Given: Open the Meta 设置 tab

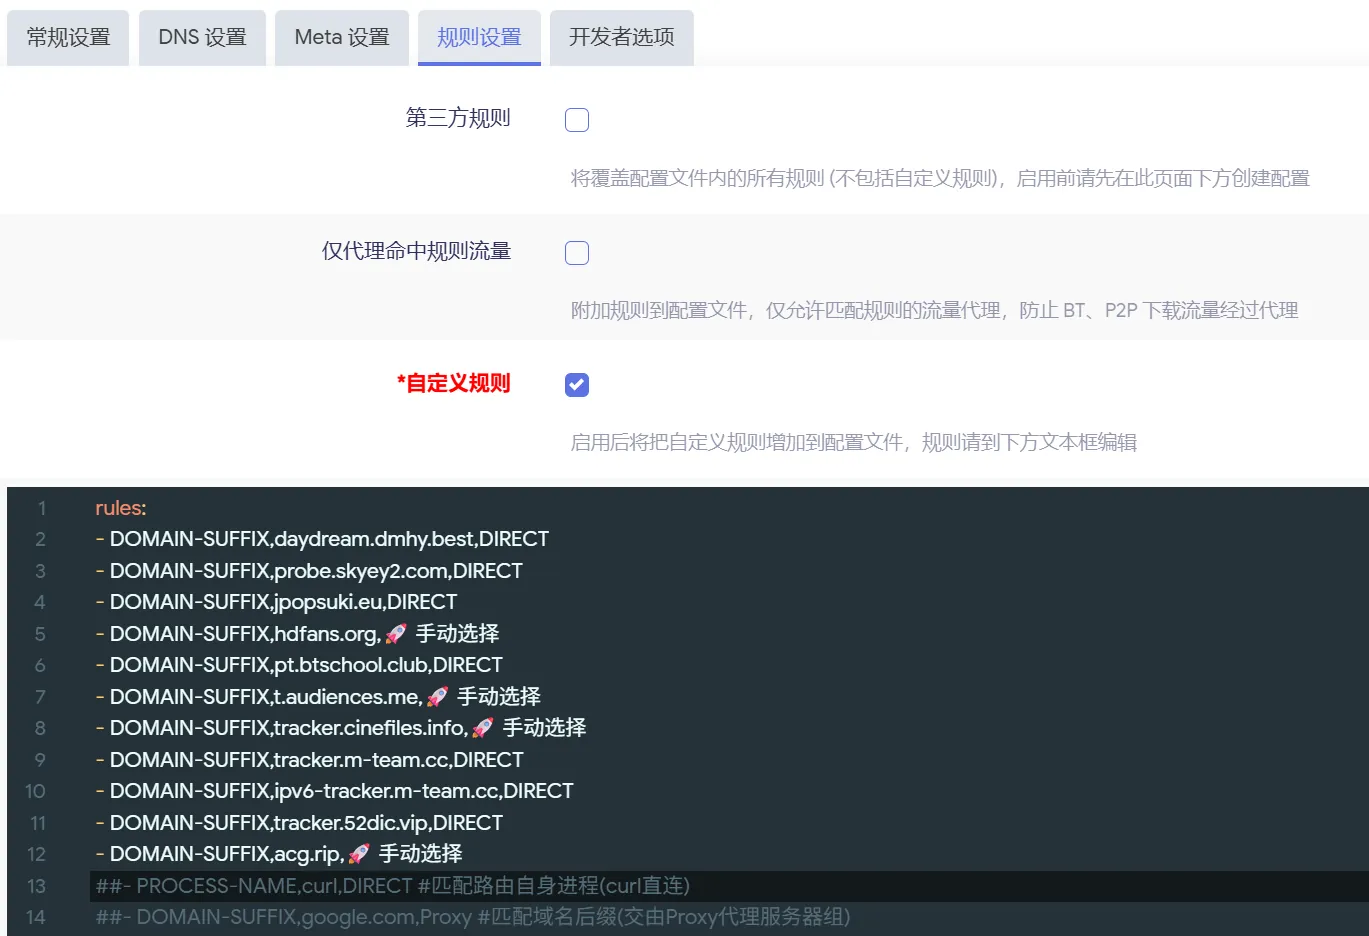Looking at the screenshot, I should (342, 37).
